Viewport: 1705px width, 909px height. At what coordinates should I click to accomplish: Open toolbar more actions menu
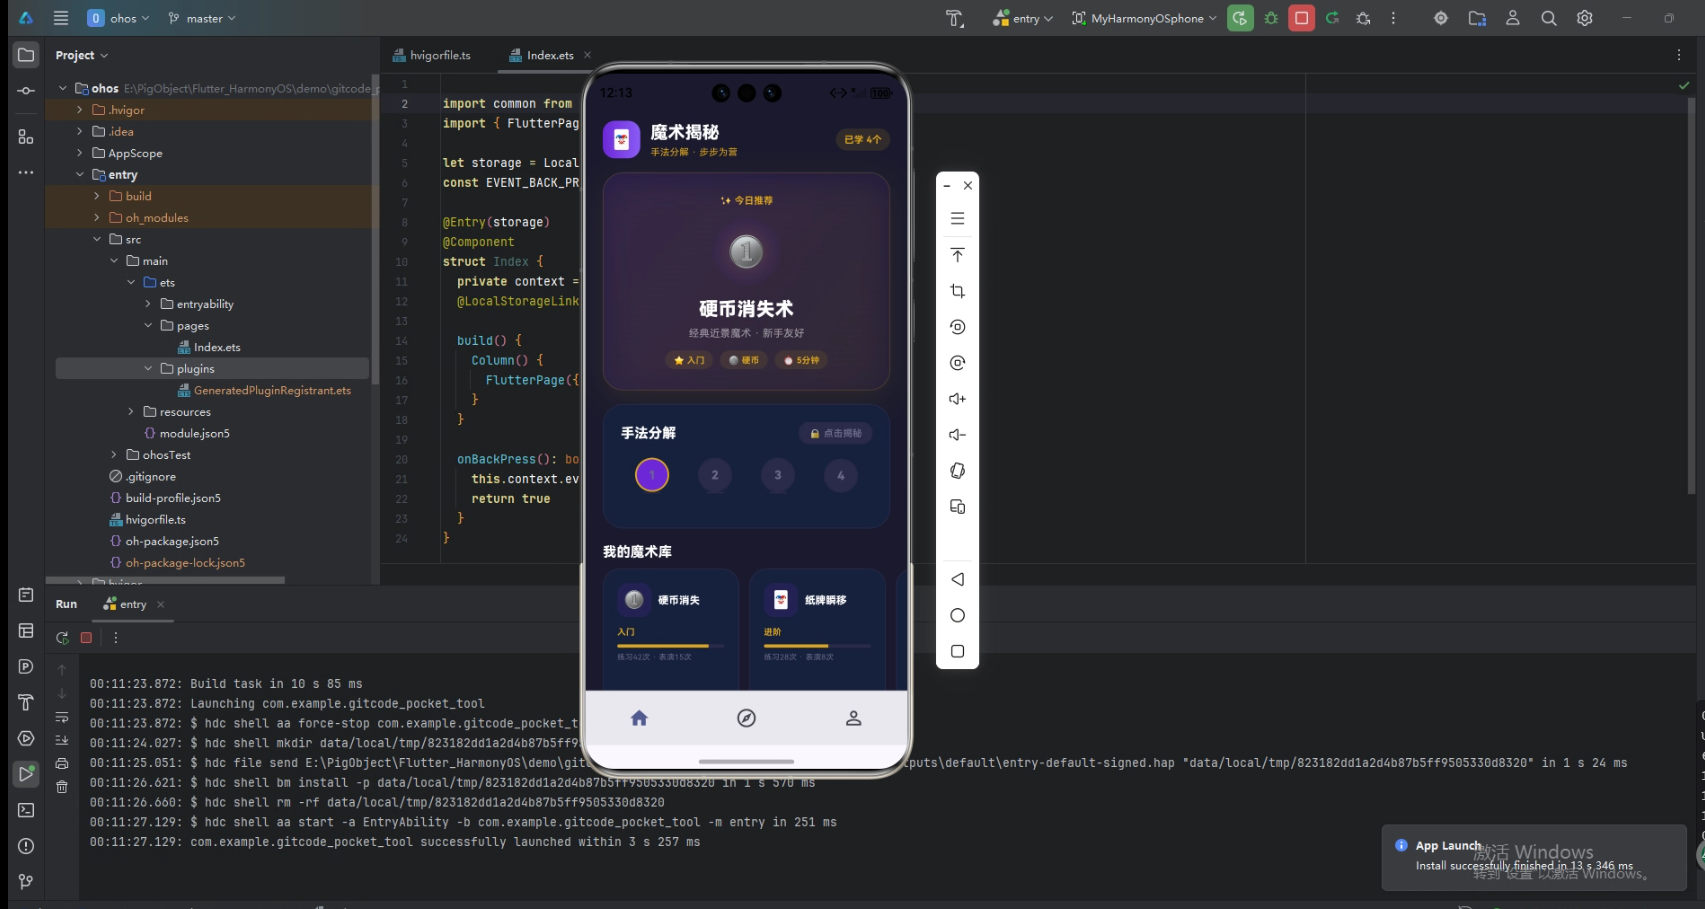[x=1393, y=18]
